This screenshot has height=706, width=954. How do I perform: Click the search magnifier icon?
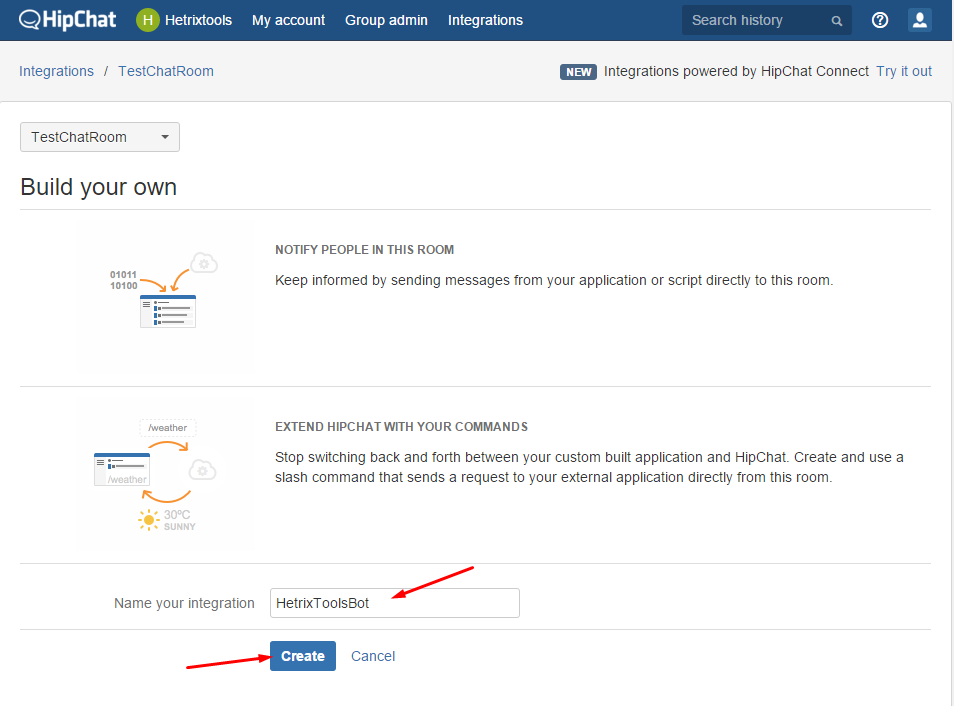tap(837, 21)
